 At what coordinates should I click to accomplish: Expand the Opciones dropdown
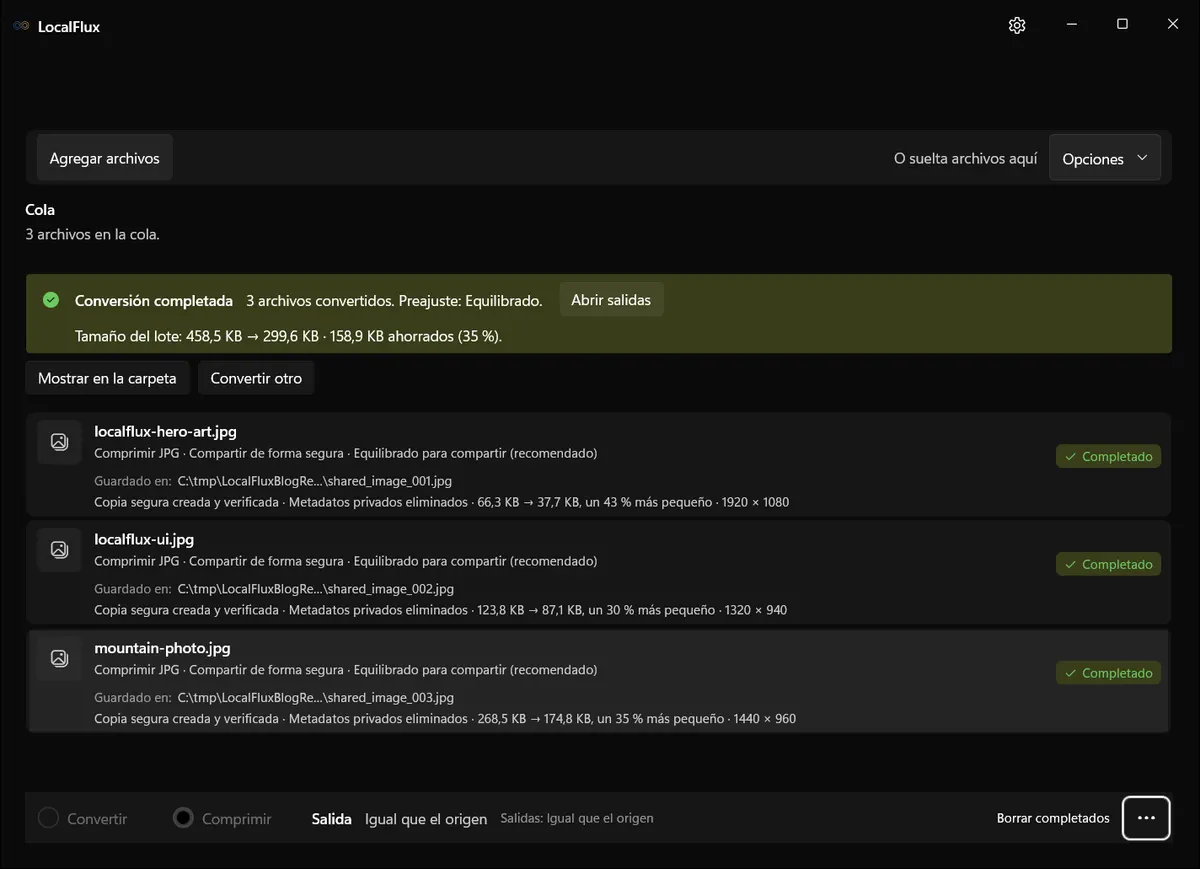point(1105,158)
